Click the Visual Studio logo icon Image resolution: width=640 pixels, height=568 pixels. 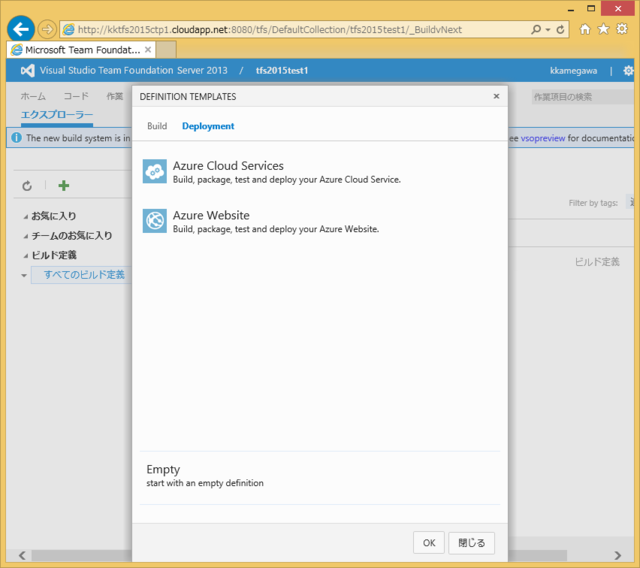point(27,71)
